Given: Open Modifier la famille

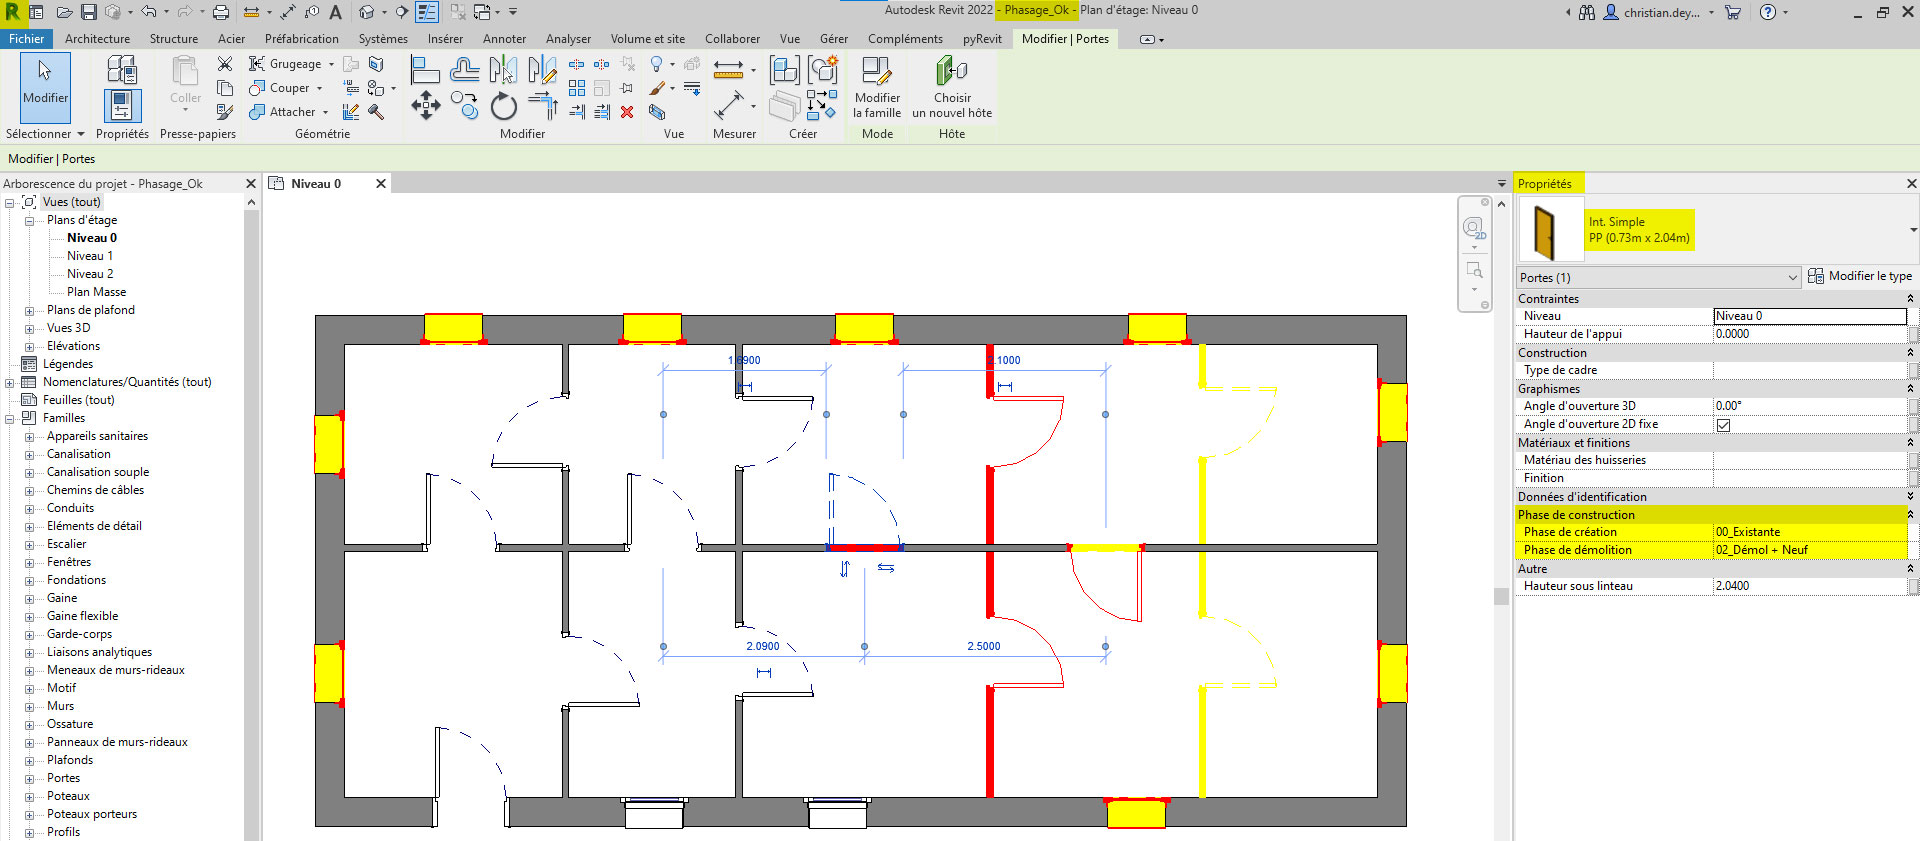Looking at the screenshot, I should 877,87.
